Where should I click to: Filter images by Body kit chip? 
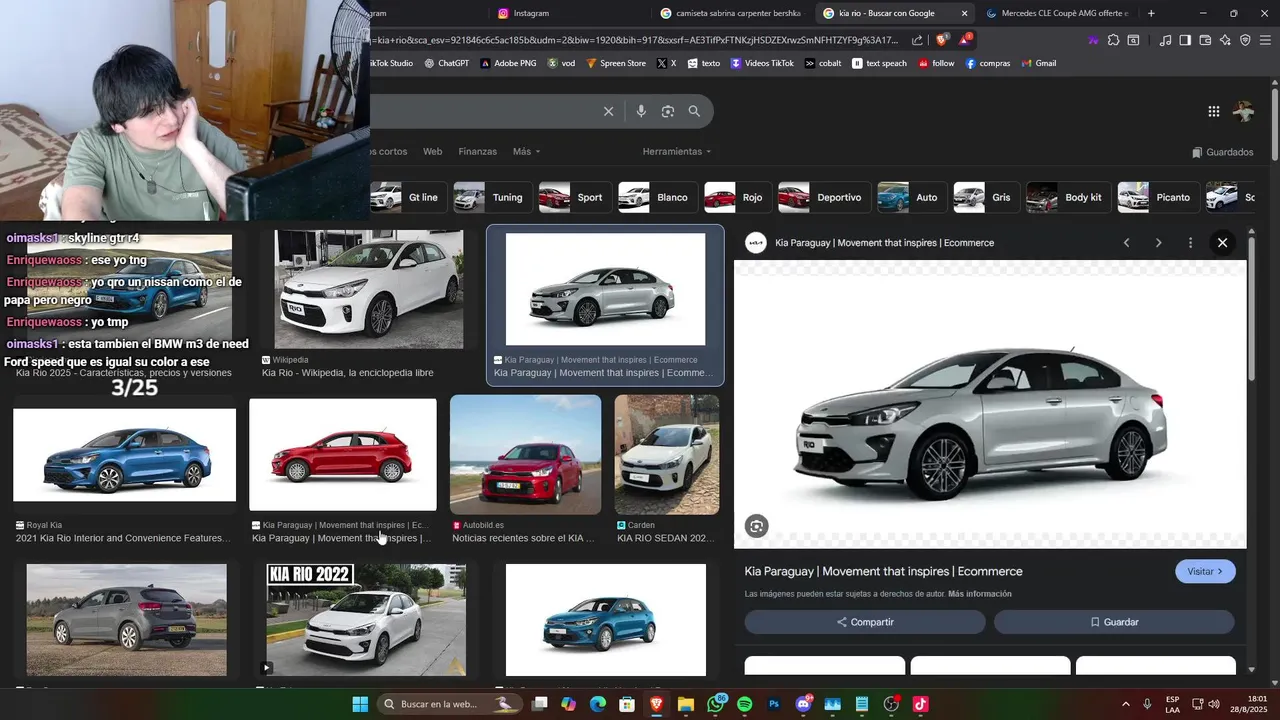pos(1067,197)
